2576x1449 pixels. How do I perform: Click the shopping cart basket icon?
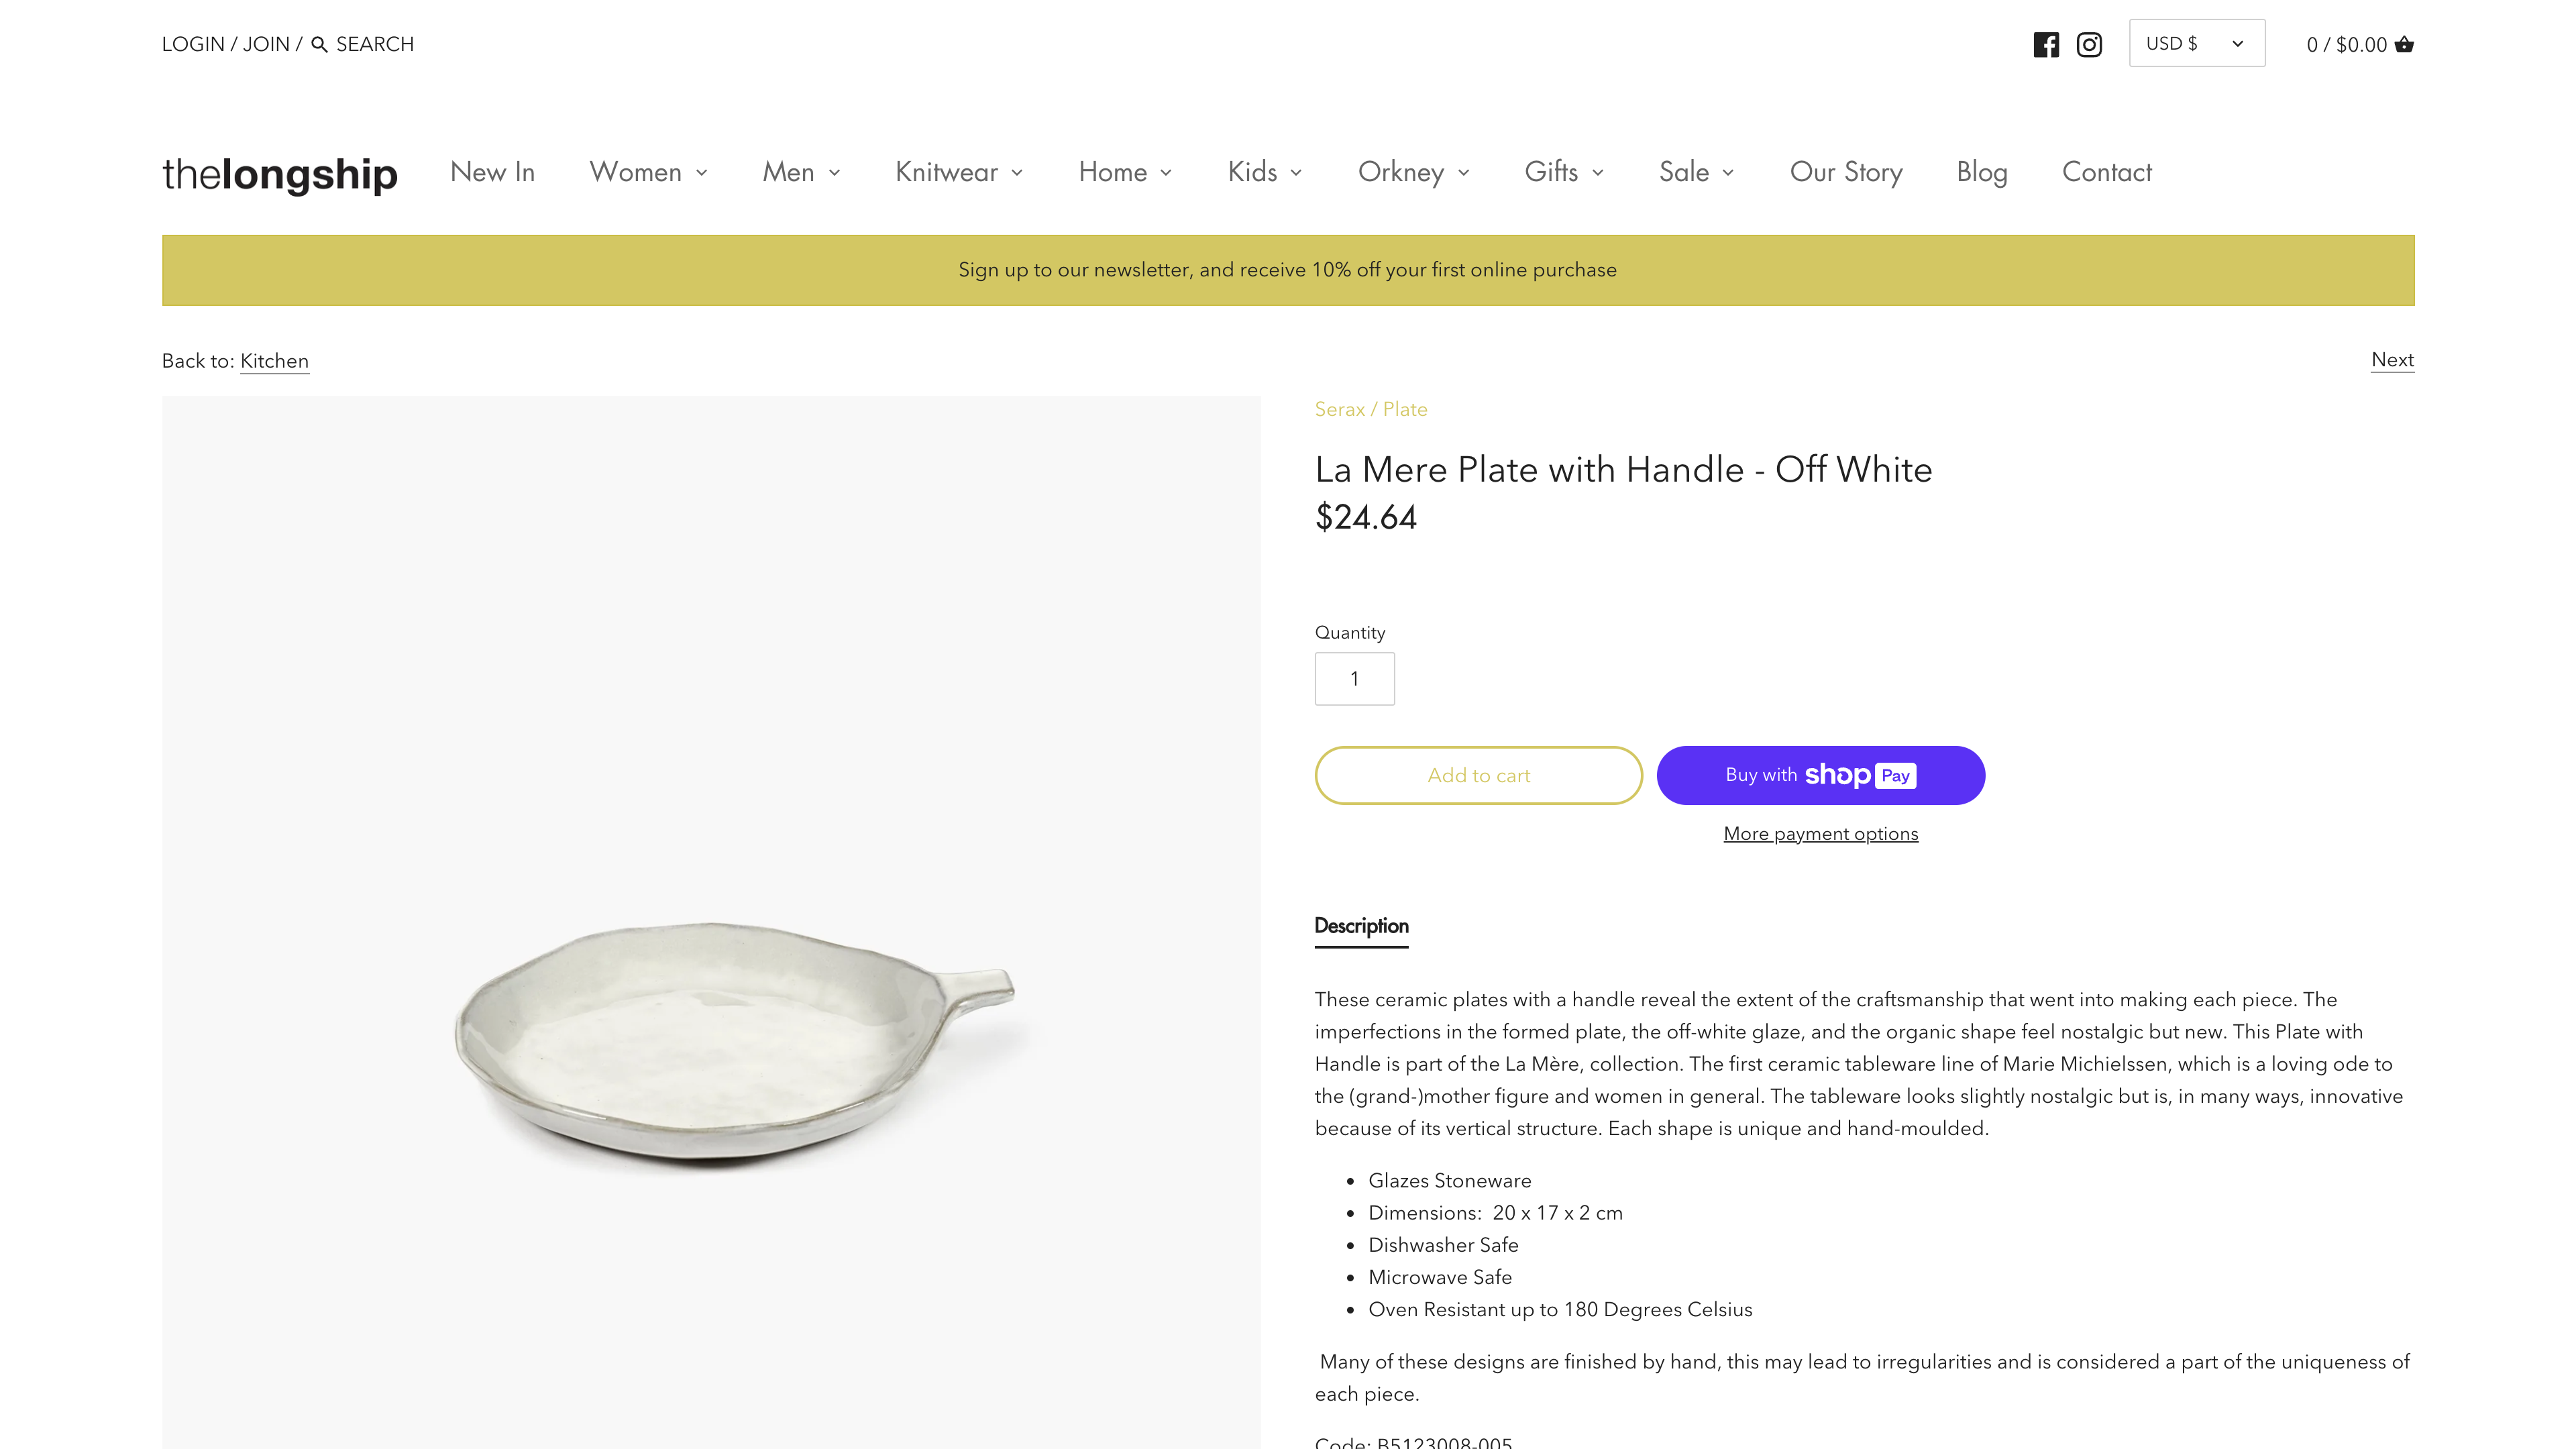click(2404, 45)
